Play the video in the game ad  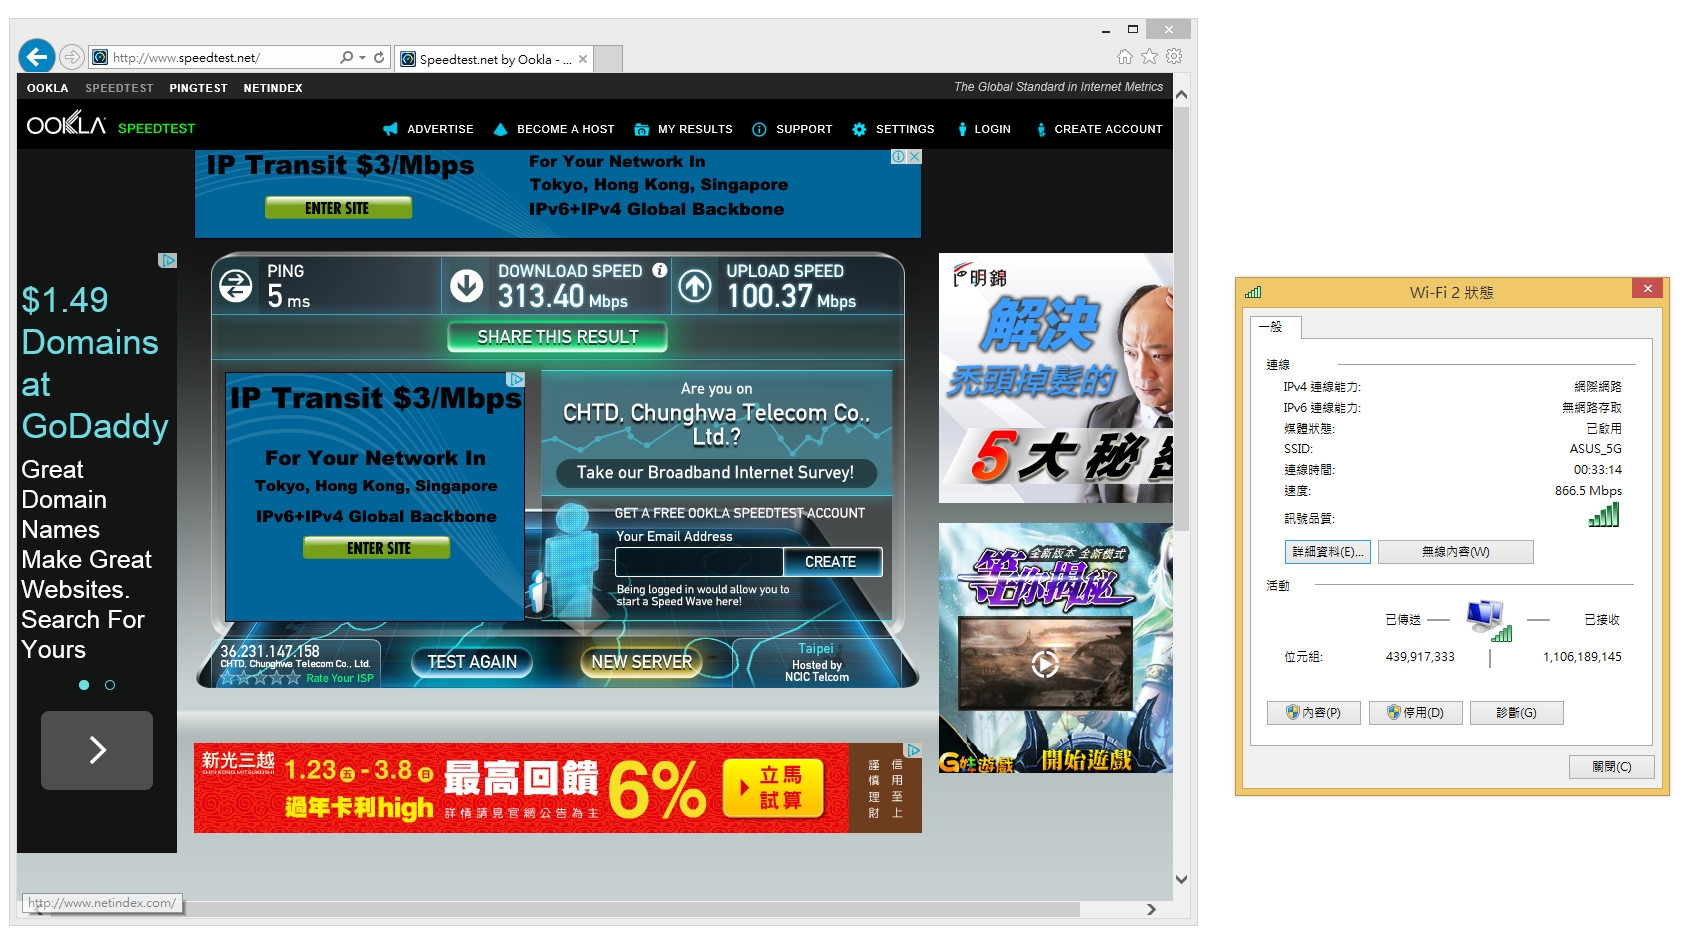pyautogui.click(x=1044, y=663)
